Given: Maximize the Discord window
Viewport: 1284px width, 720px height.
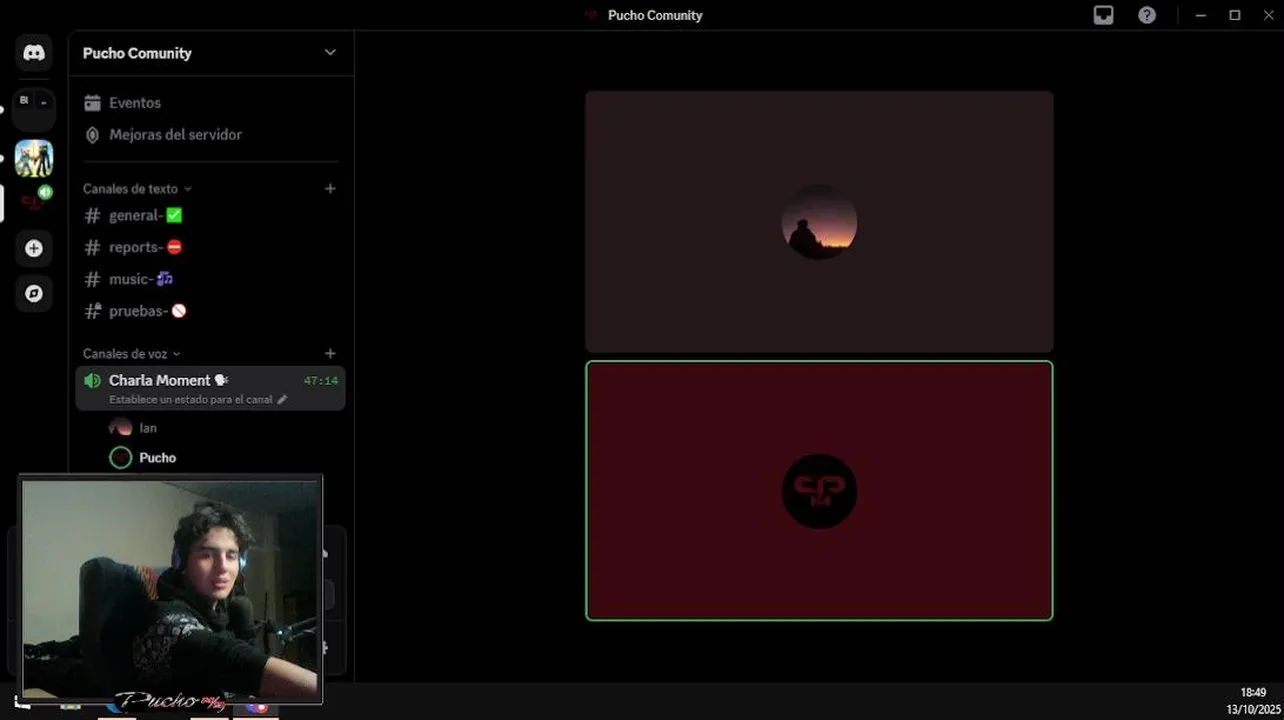Looking at the screenshot, I should point(1235,15).
